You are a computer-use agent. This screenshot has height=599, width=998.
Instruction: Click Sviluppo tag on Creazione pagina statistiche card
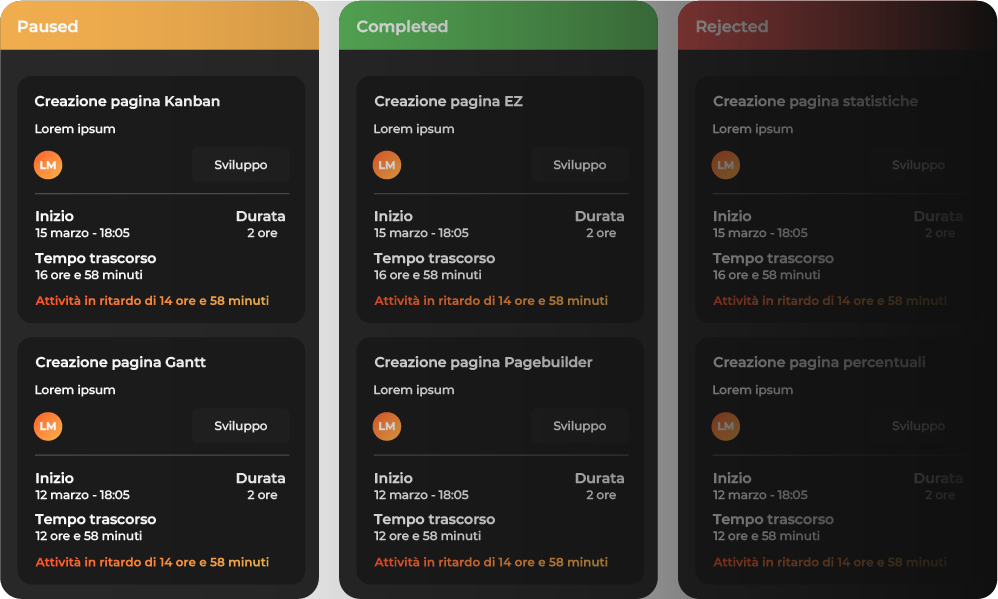918,165
